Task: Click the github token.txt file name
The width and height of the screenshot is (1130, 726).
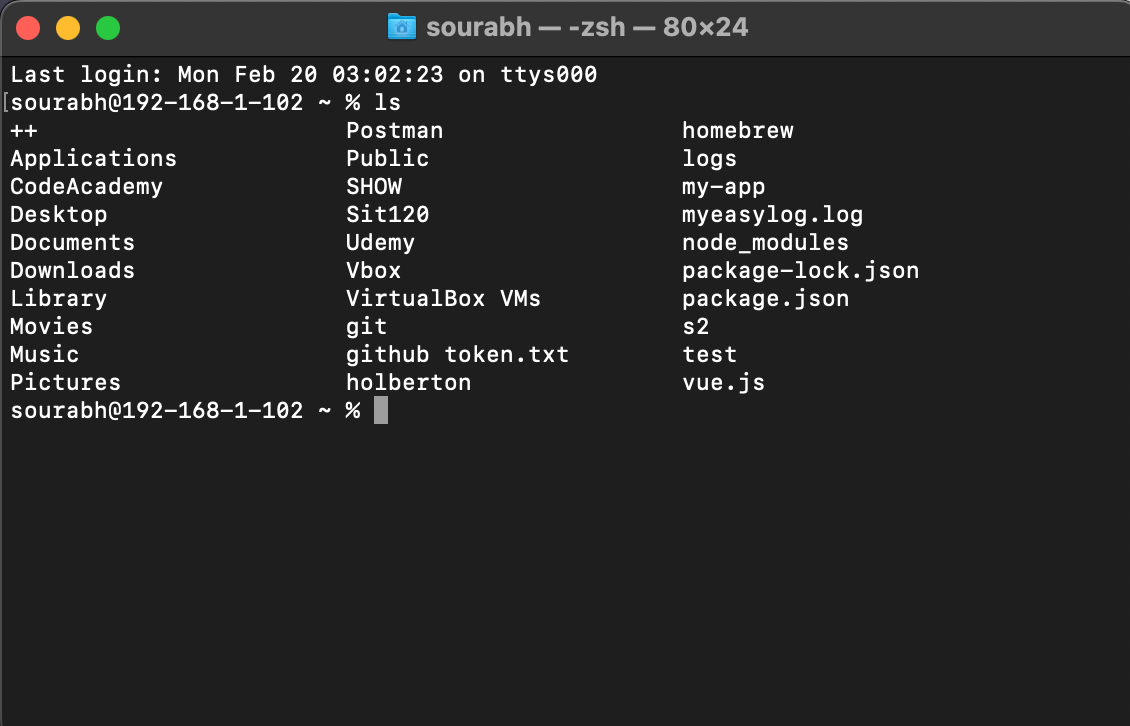Action: (x=457, y=354)
